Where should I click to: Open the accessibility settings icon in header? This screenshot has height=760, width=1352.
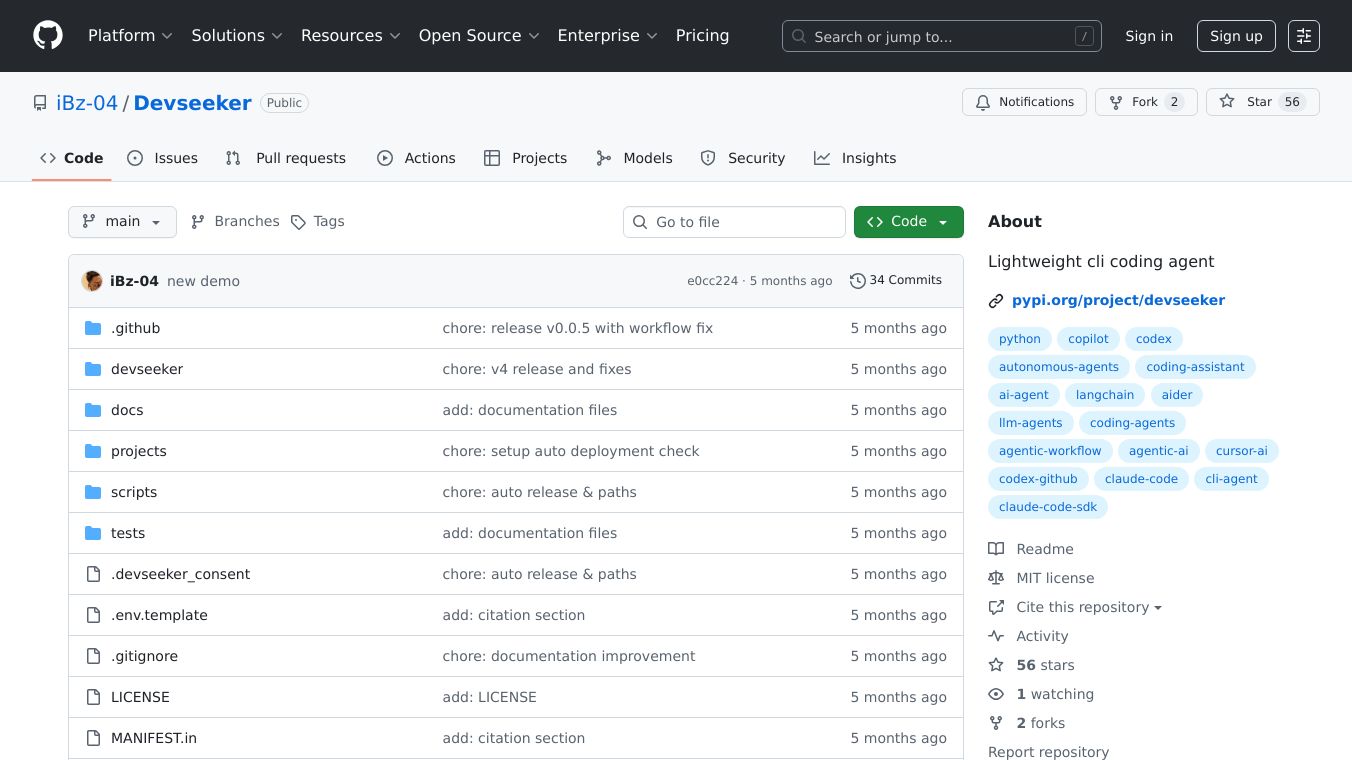1303,36
